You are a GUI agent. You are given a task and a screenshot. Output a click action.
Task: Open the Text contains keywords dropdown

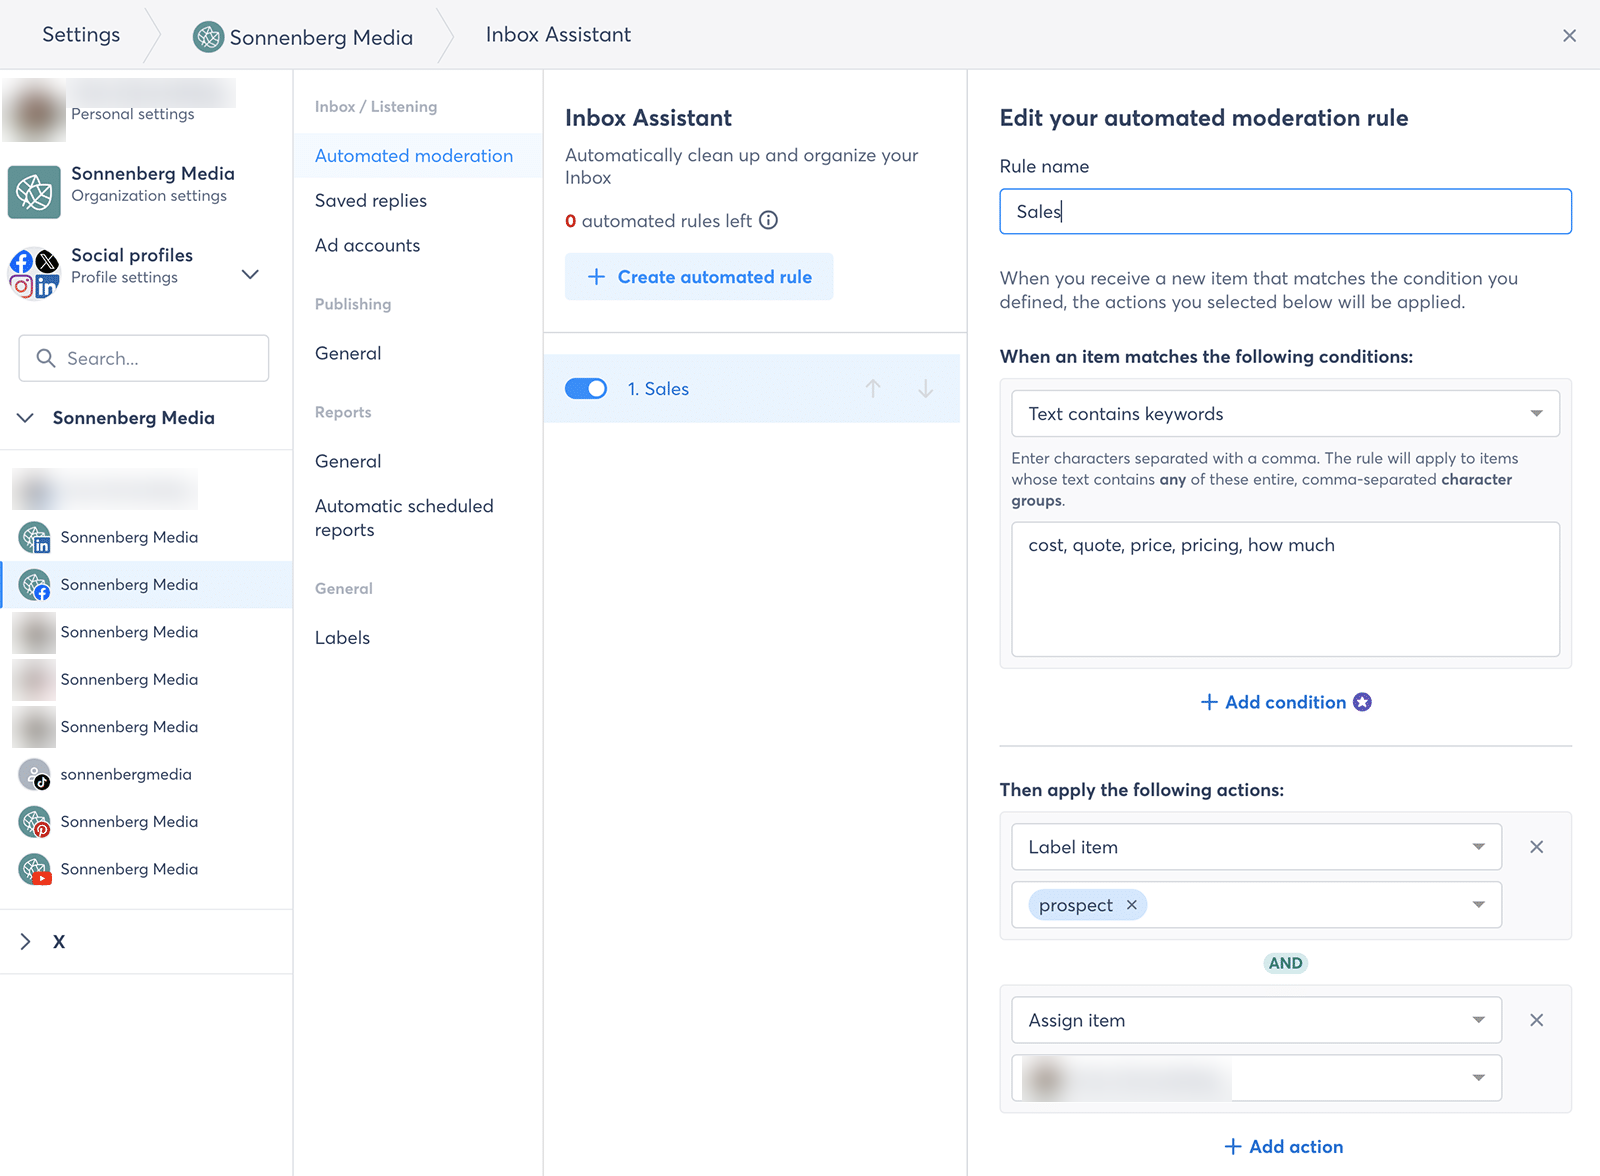coord(1285,414)
